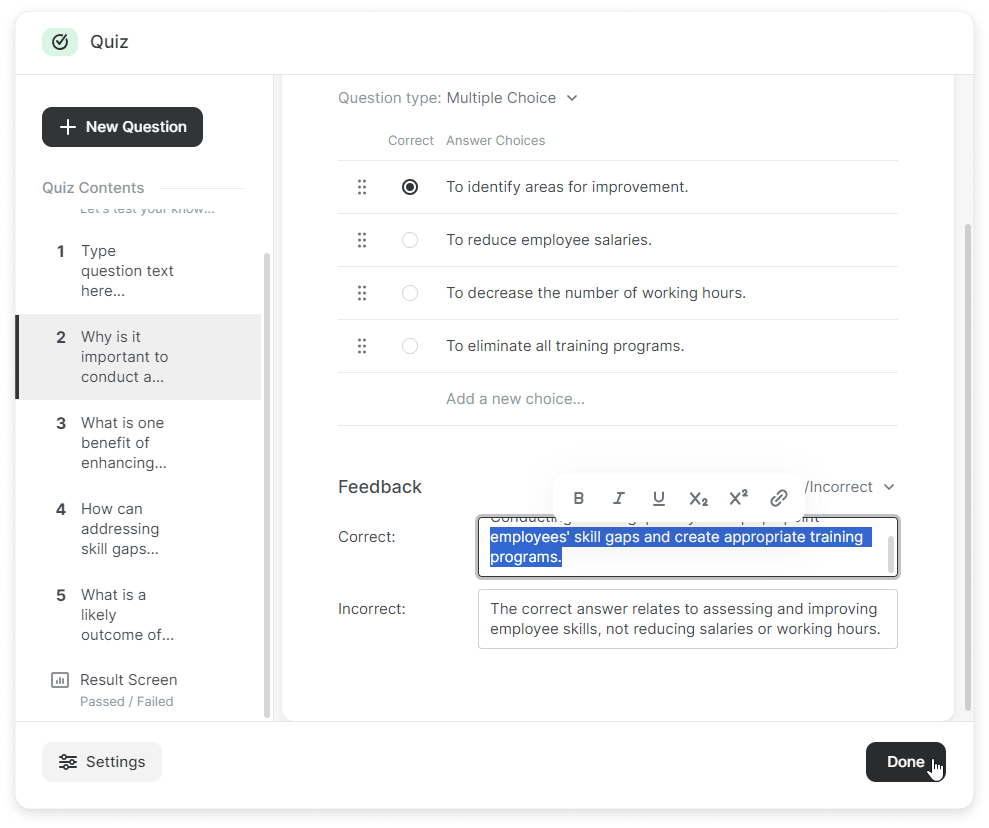Open the Question type Multiple Choice dropdown
This screenshot has height=828, width=989.
pyautogui.click(x=512, y=98)
